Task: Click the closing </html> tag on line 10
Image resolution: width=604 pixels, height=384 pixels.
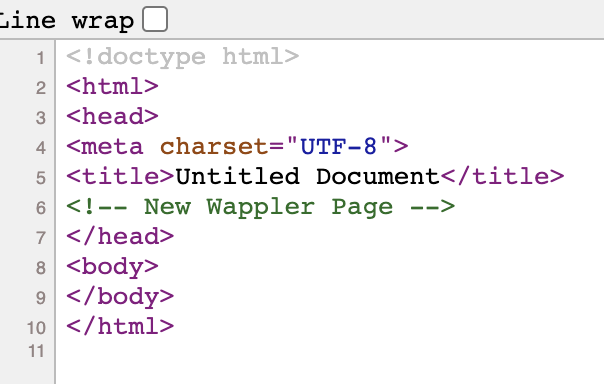Action: 120,327
